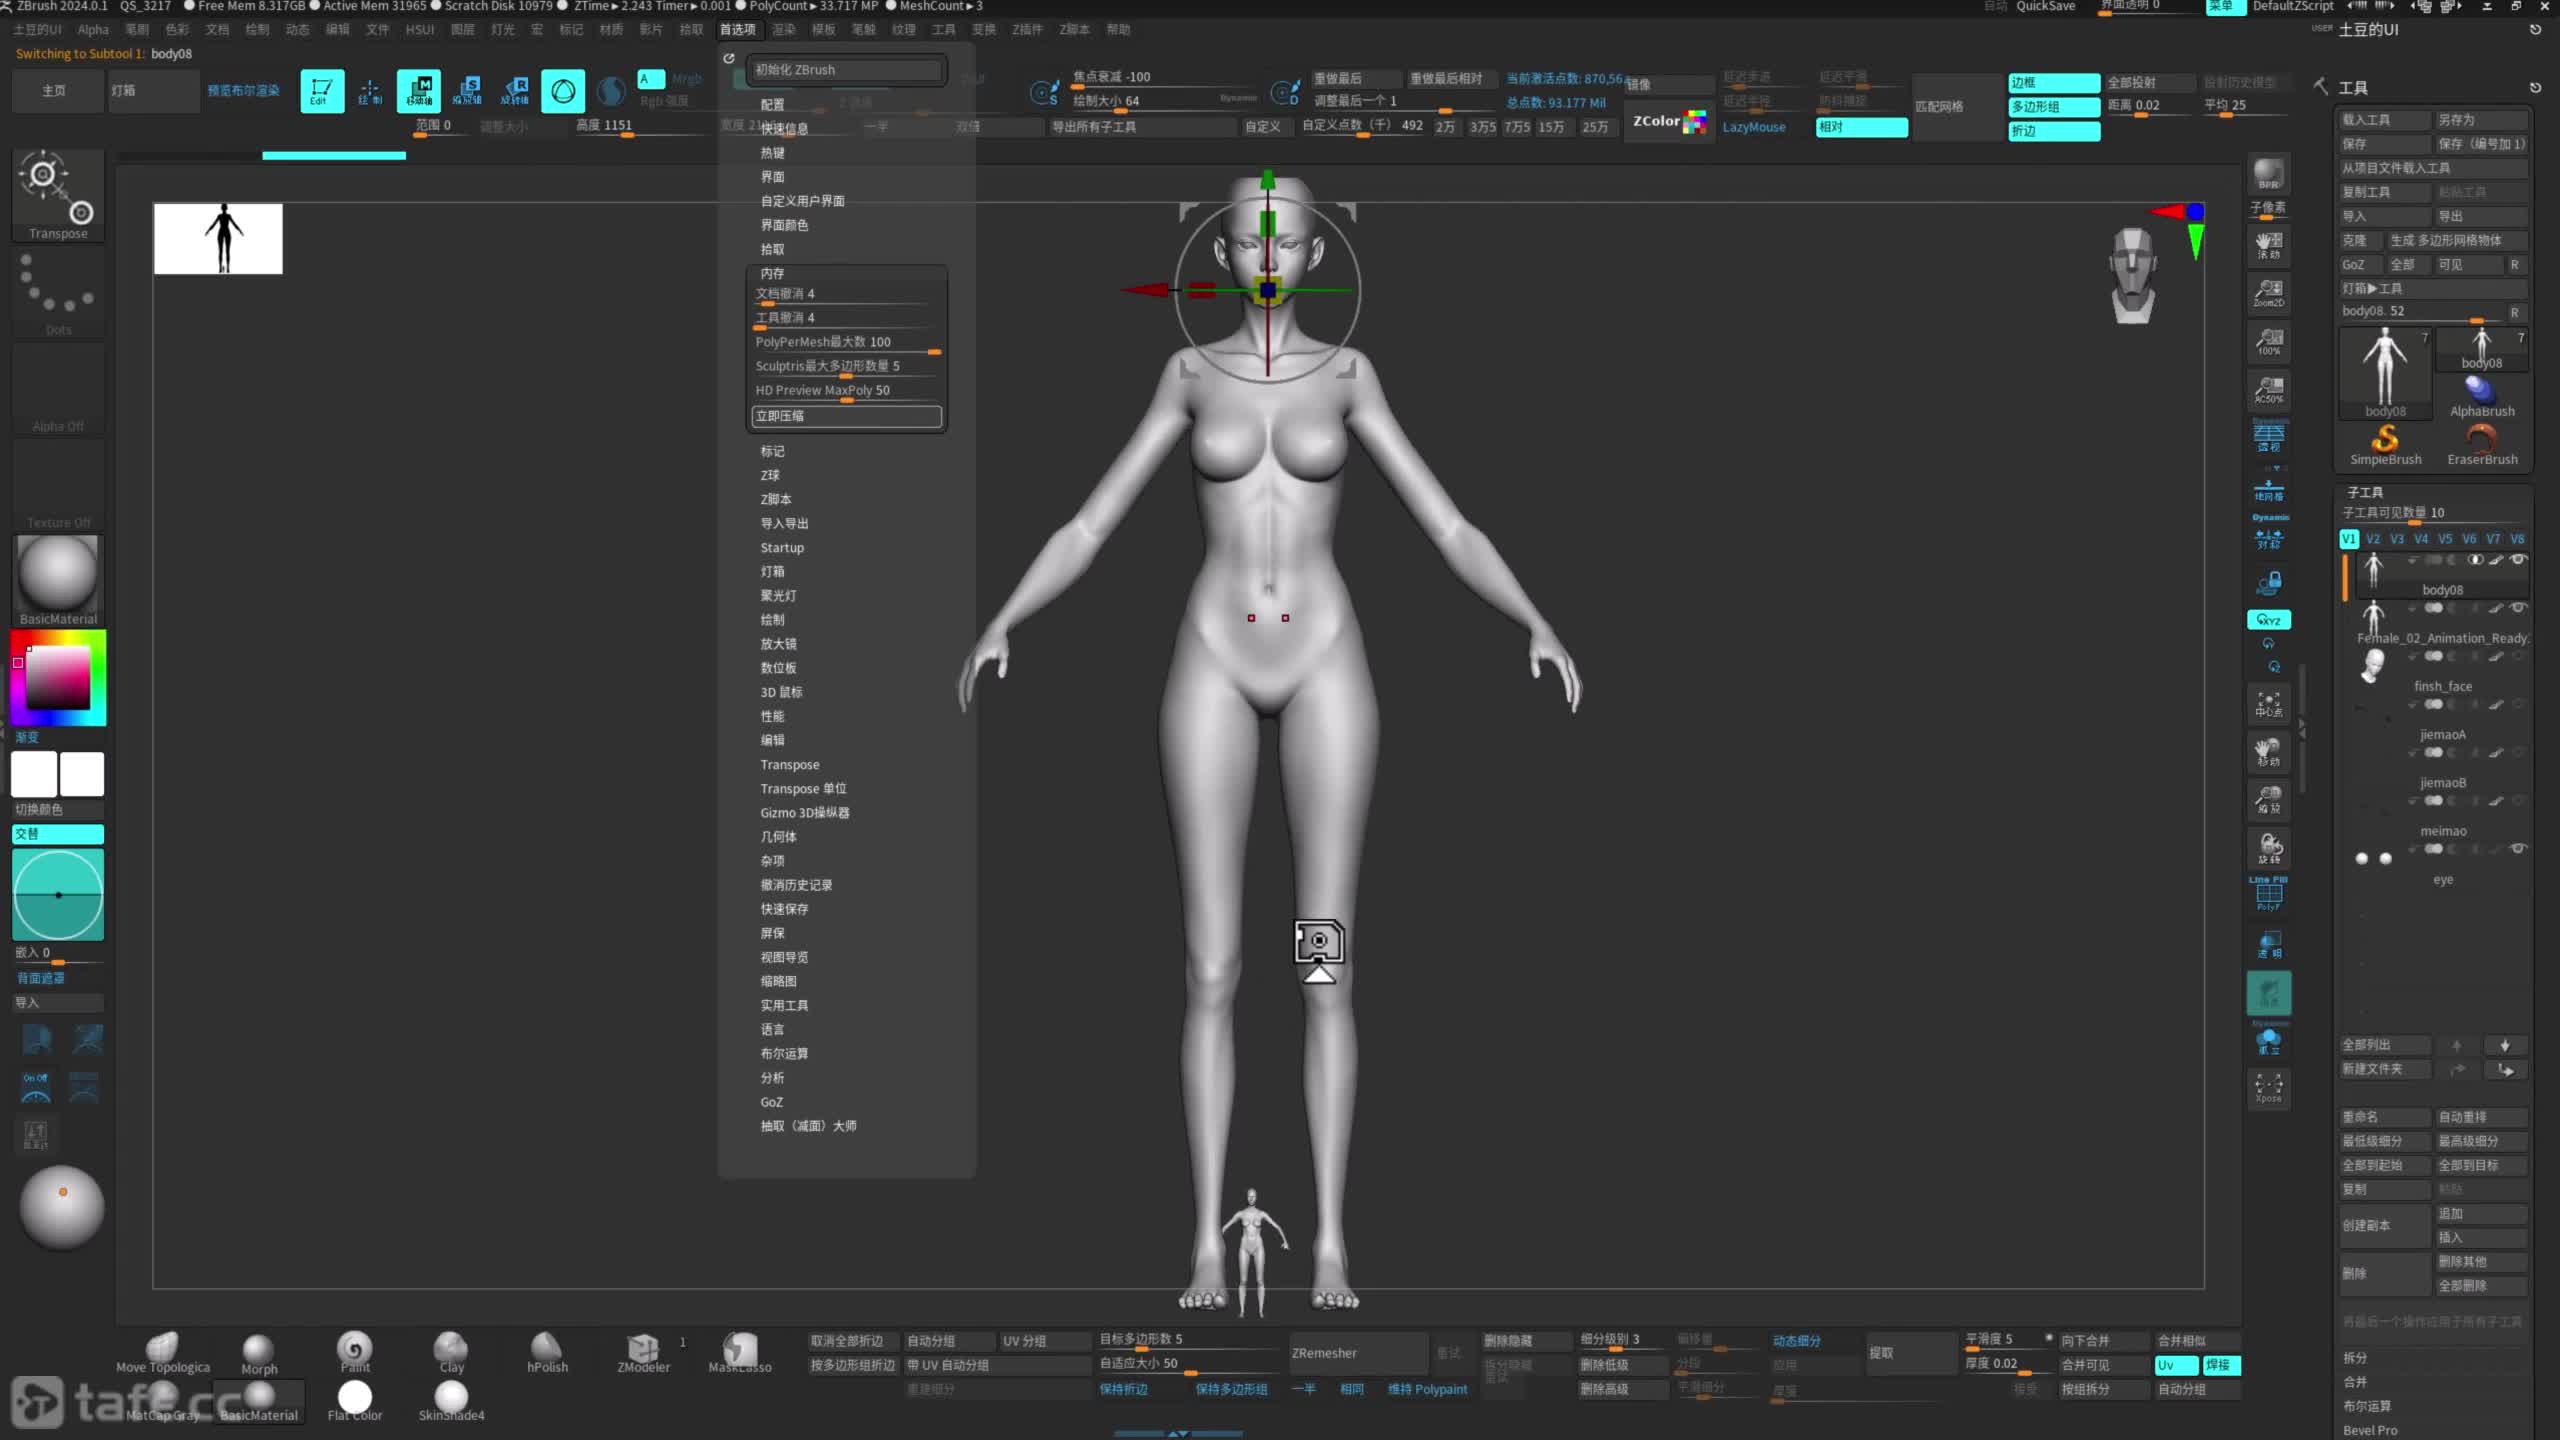Screen dimensions: 2560x1440
Task: Open the Transpose brush selector
Action: pyautogui.click(x=58, y=196)
